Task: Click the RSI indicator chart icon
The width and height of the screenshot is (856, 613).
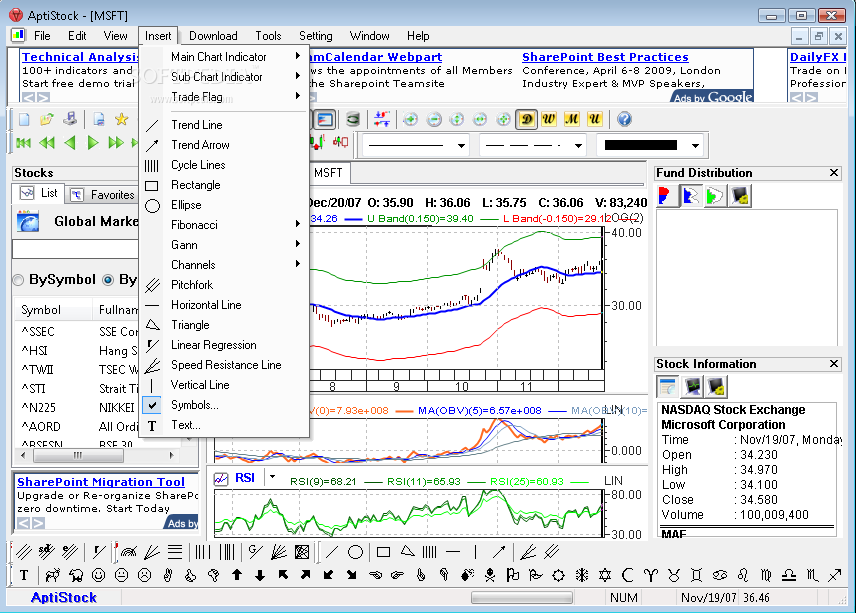Action: pyautogui.click(x=221, y=479)
